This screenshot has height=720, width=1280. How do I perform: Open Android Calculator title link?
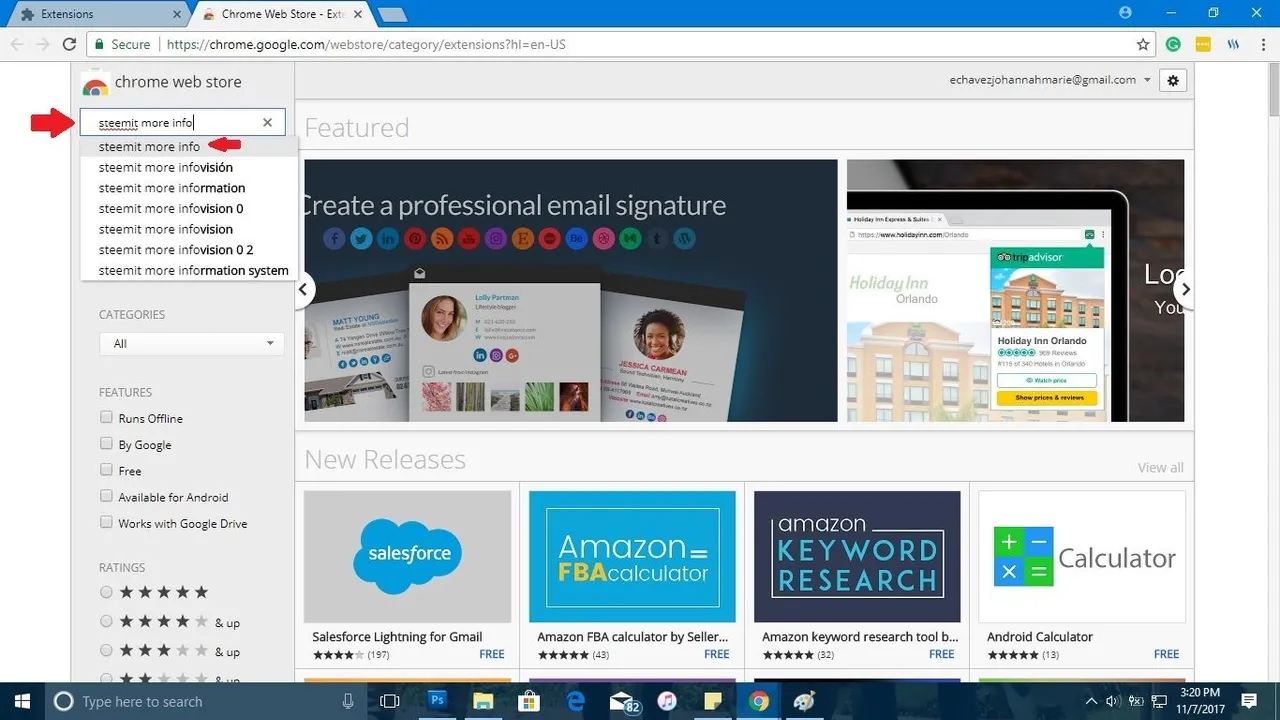pyautogui.click(x=1040, y=637)
